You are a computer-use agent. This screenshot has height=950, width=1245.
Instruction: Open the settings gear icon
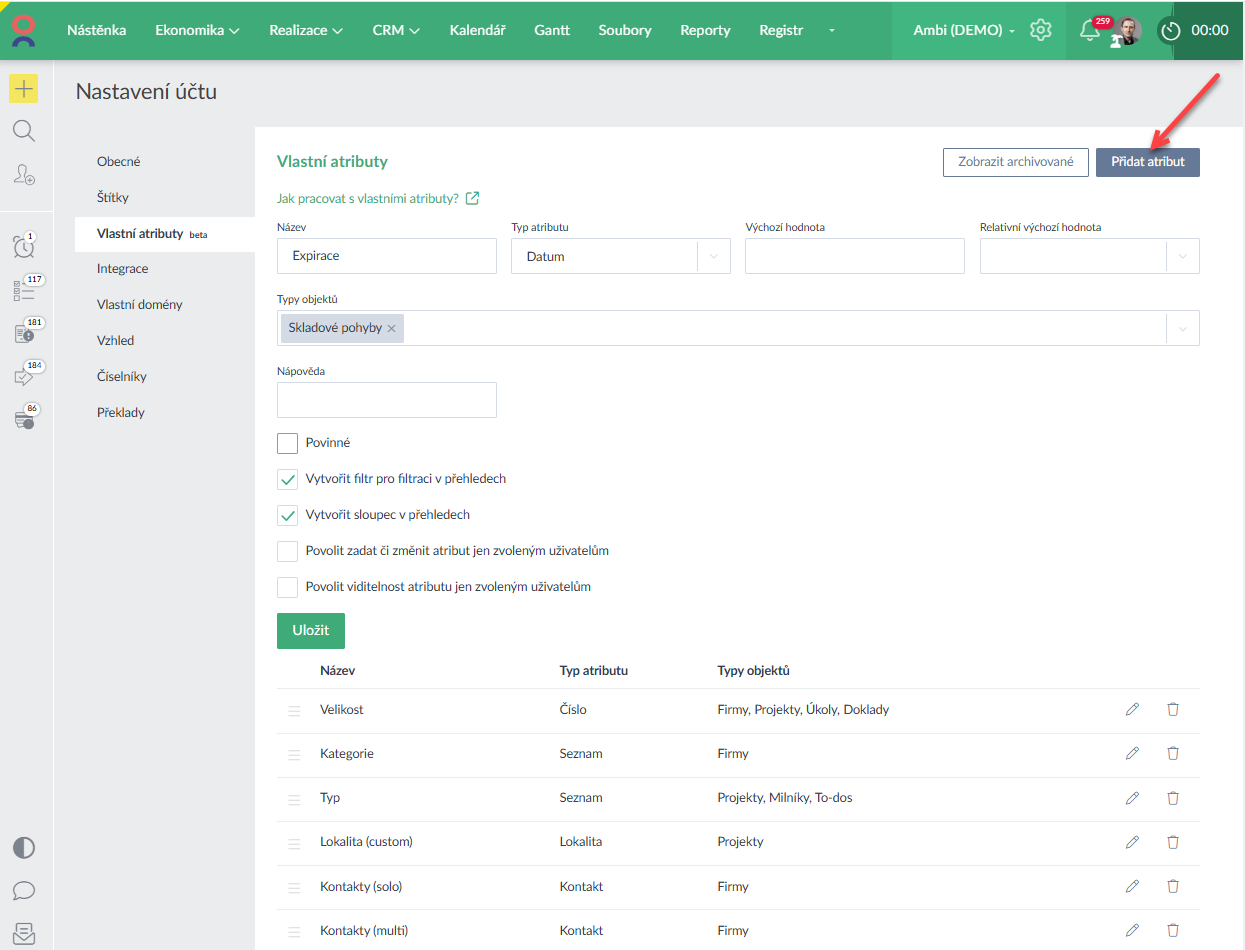(1041, 30)
